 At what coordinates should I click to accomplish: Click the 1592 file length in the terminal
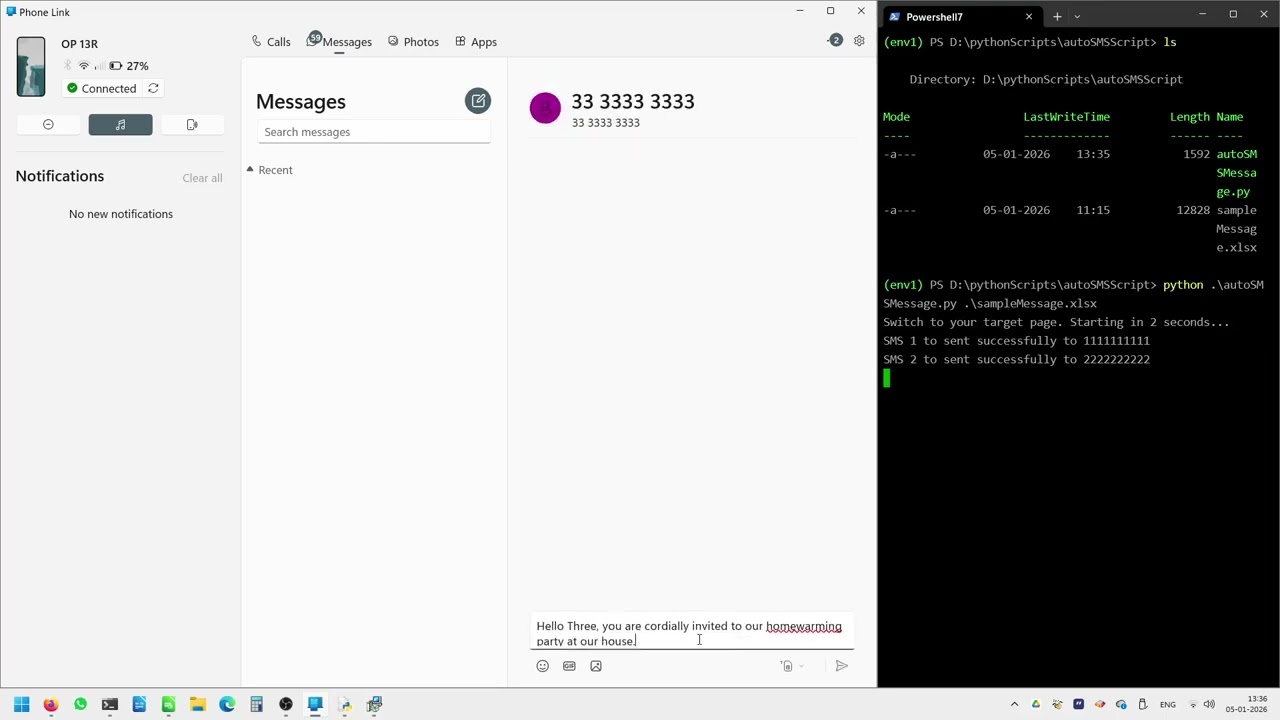coord(1196,154)
